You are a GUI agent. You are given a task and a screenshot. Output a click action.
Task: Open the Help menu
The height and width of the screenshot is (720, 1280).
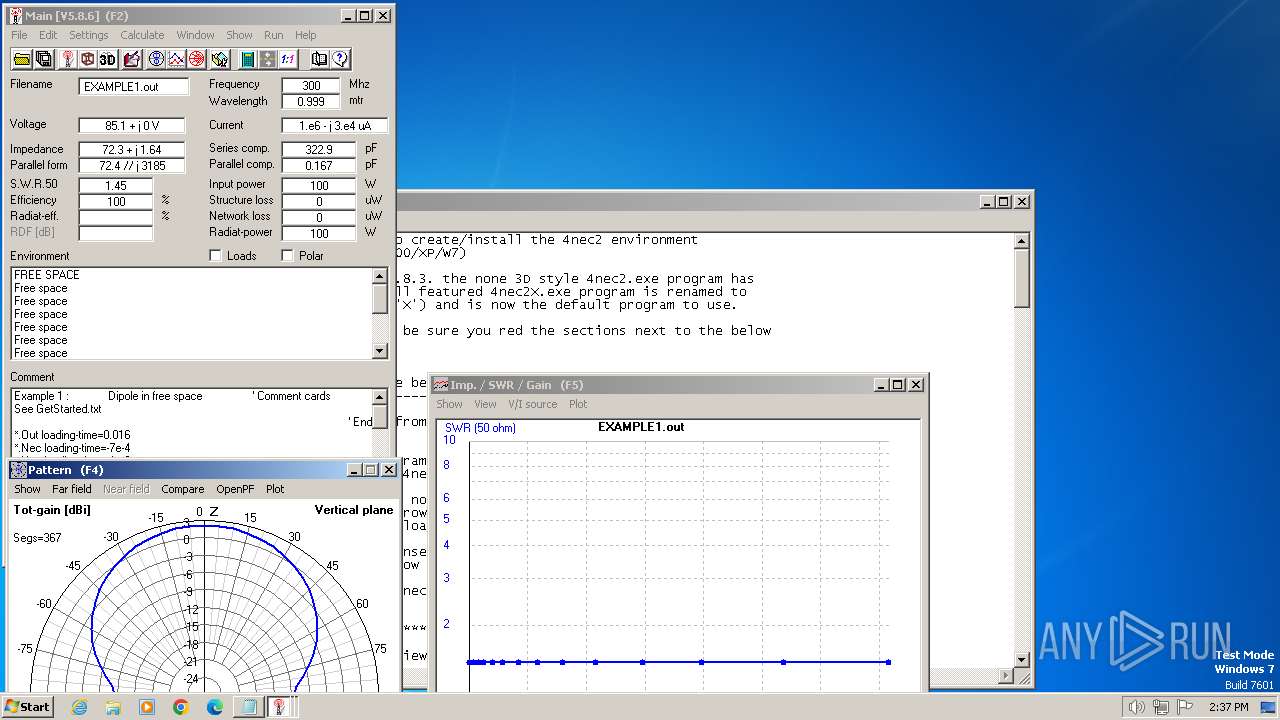[305, 35]
